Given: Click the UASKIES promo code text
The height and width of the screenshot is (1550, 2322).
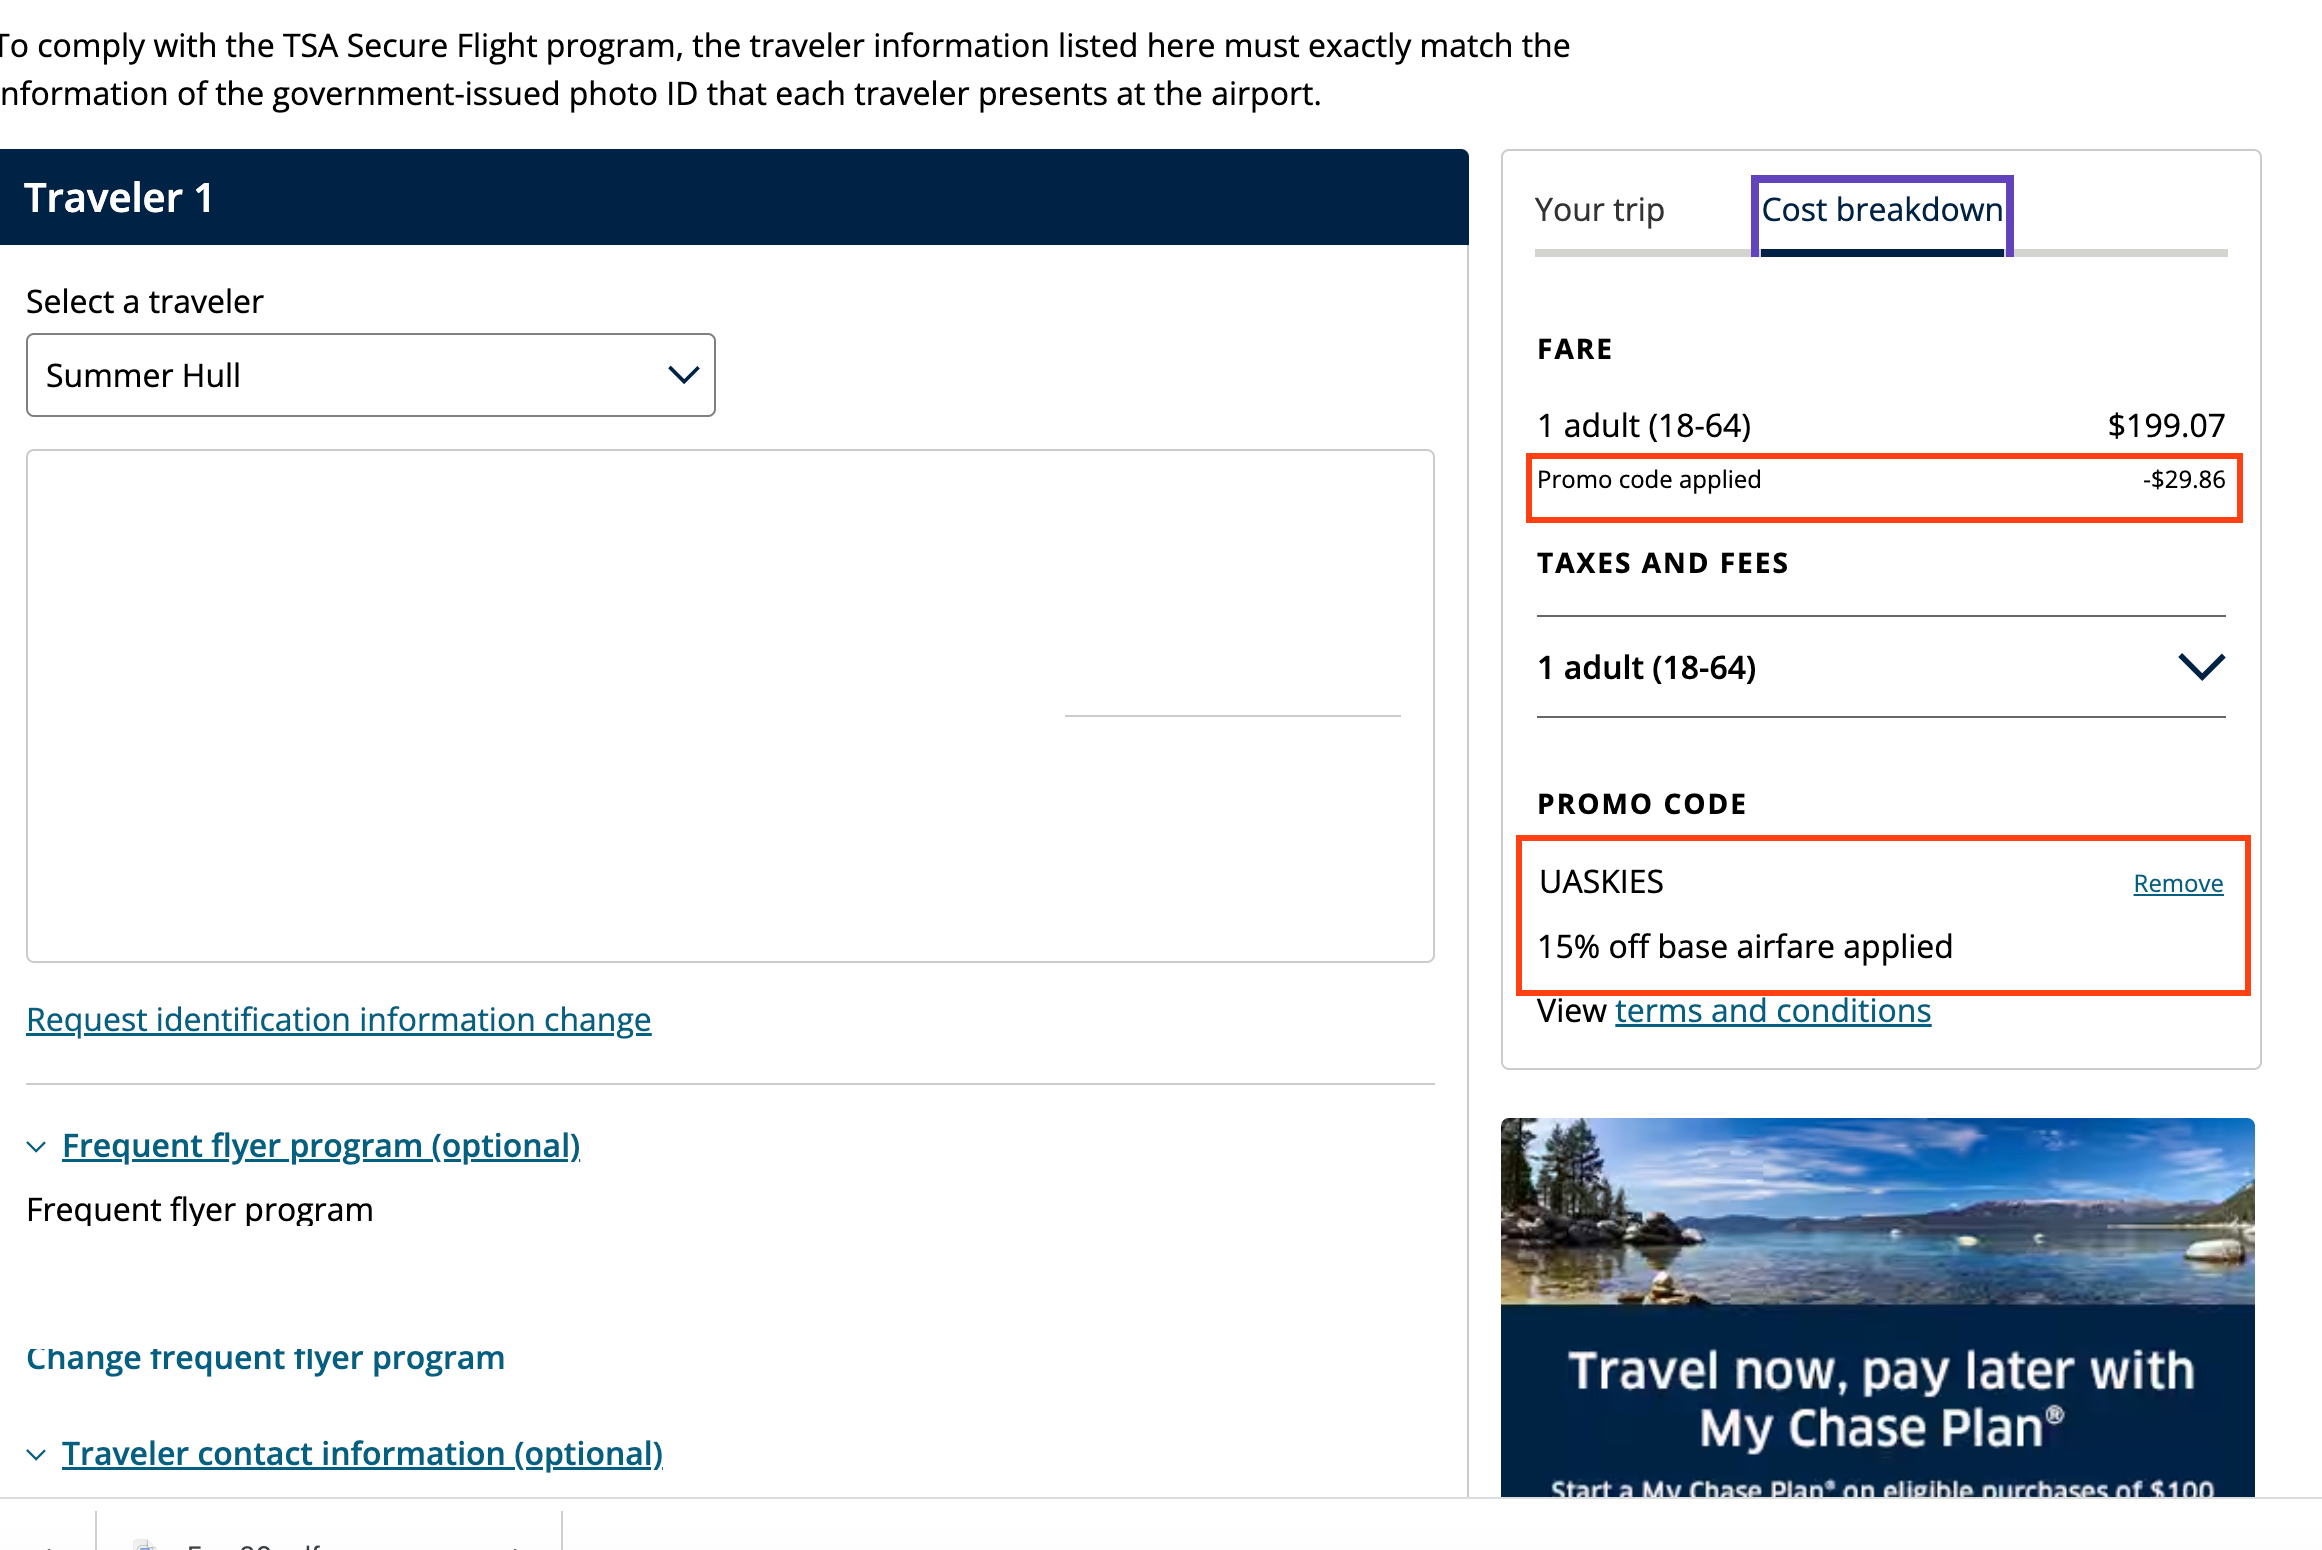Looking at the screenshot, I should pyautogui.click(x=1601, y=882).
